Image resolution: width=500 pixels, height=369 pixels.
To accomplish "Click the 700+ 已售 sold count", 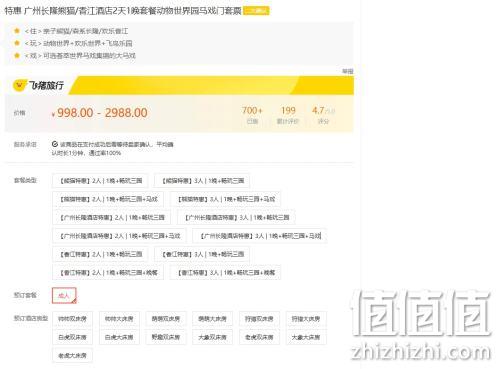I will pos(252,115).
